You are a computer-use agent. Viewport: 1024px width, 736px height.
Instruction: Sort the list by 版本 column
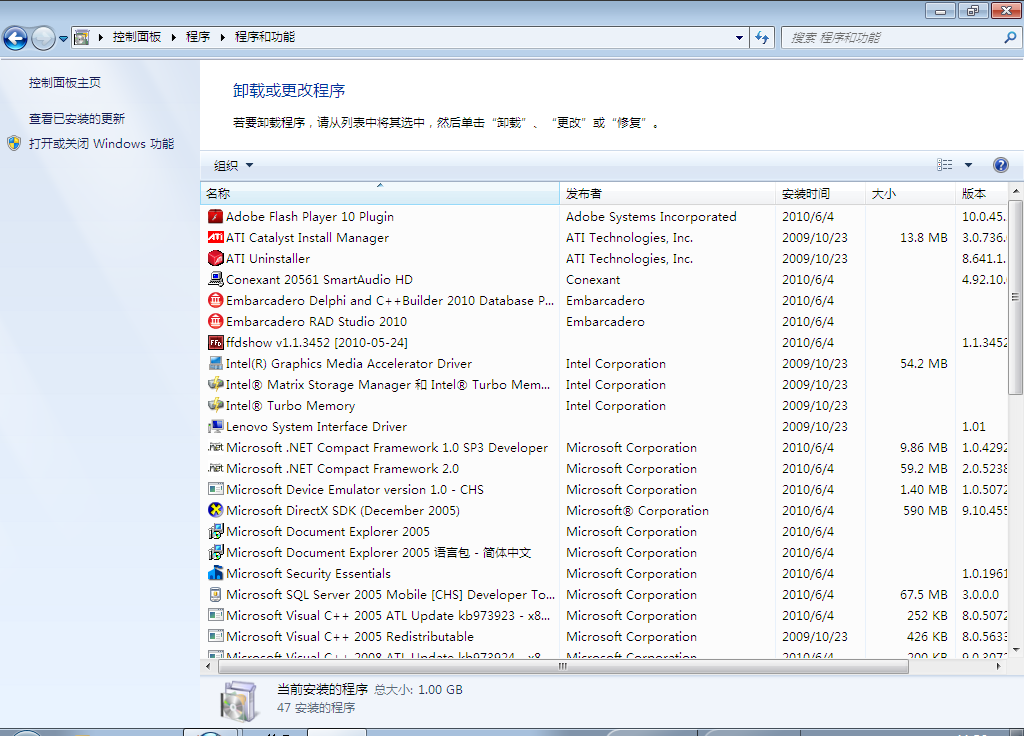982,193
